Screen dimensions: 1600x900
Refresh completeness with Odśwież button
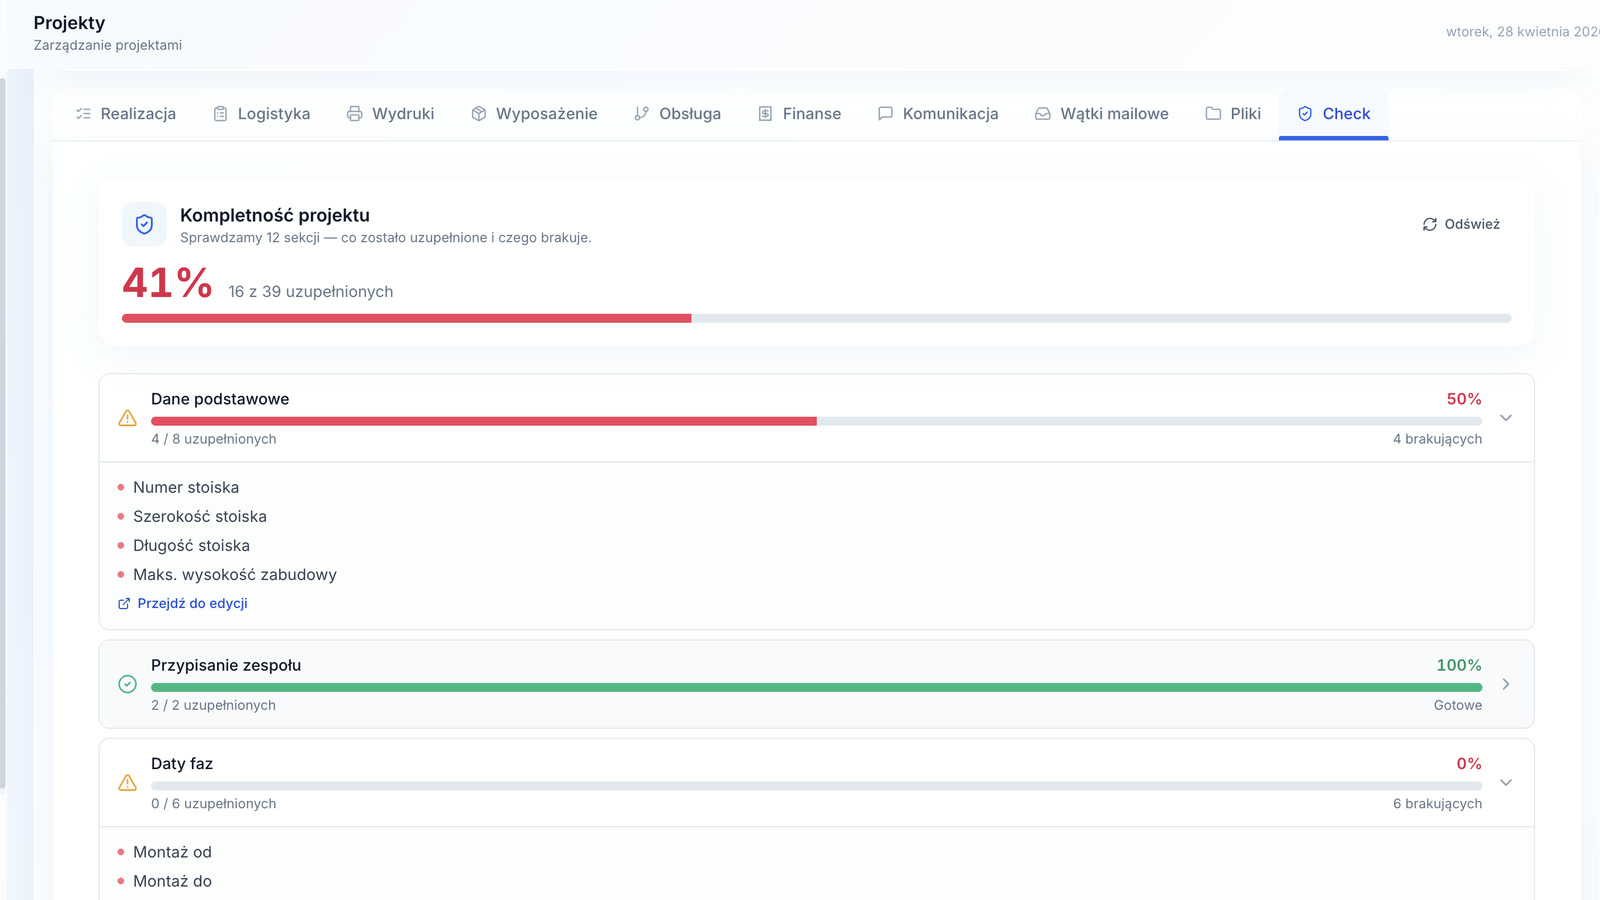click(1461, 224)
